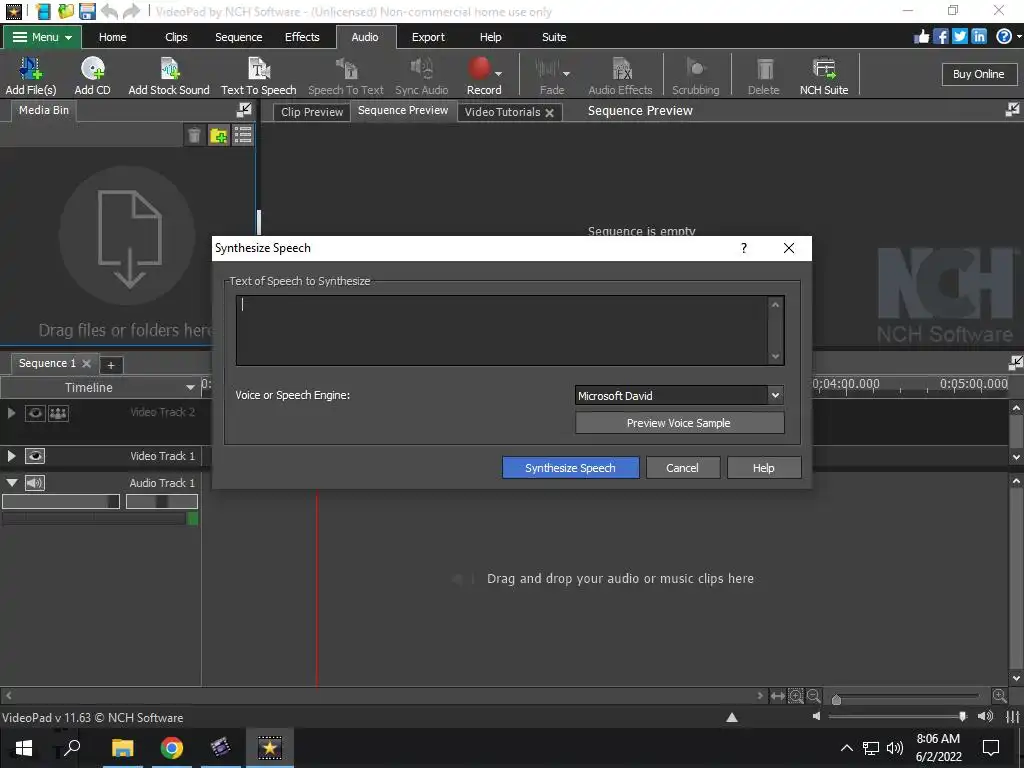Viewport: 1024px width, 768px height.
Task: Click Cancel in the dialog
Action: pos(682,468)
